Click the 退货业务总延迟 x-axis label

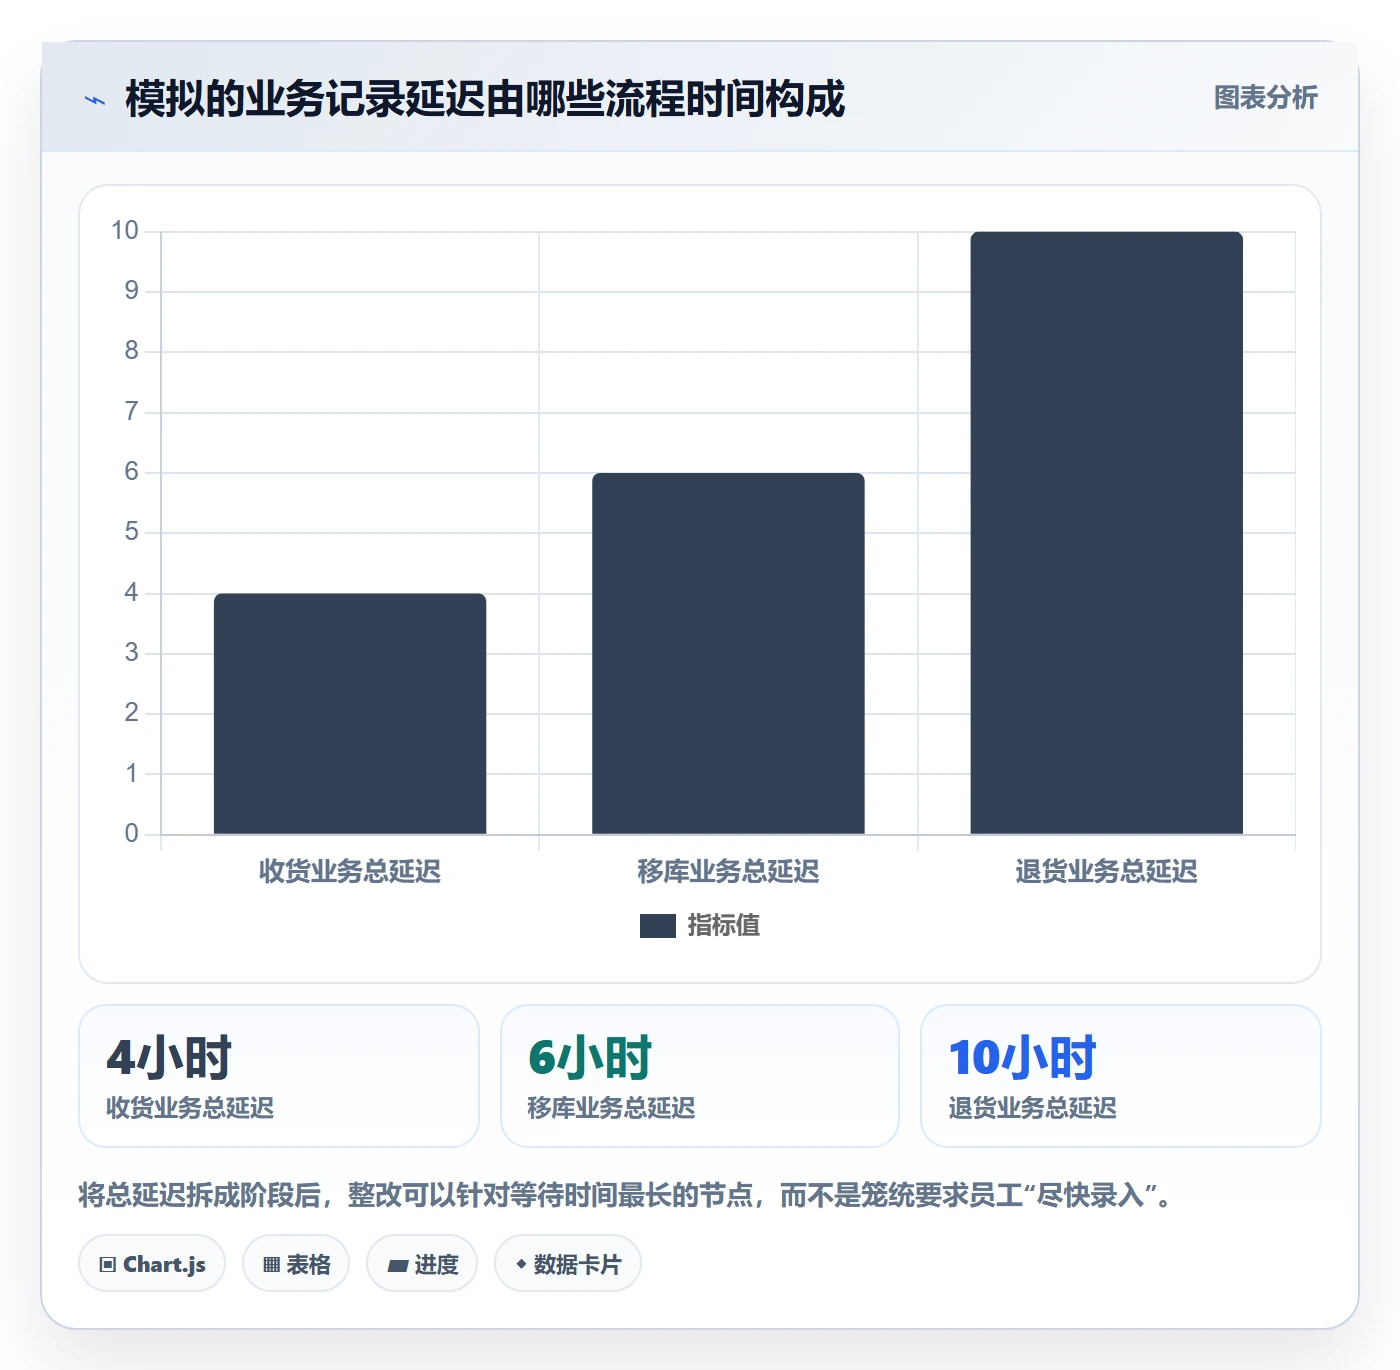point(1106,872)
